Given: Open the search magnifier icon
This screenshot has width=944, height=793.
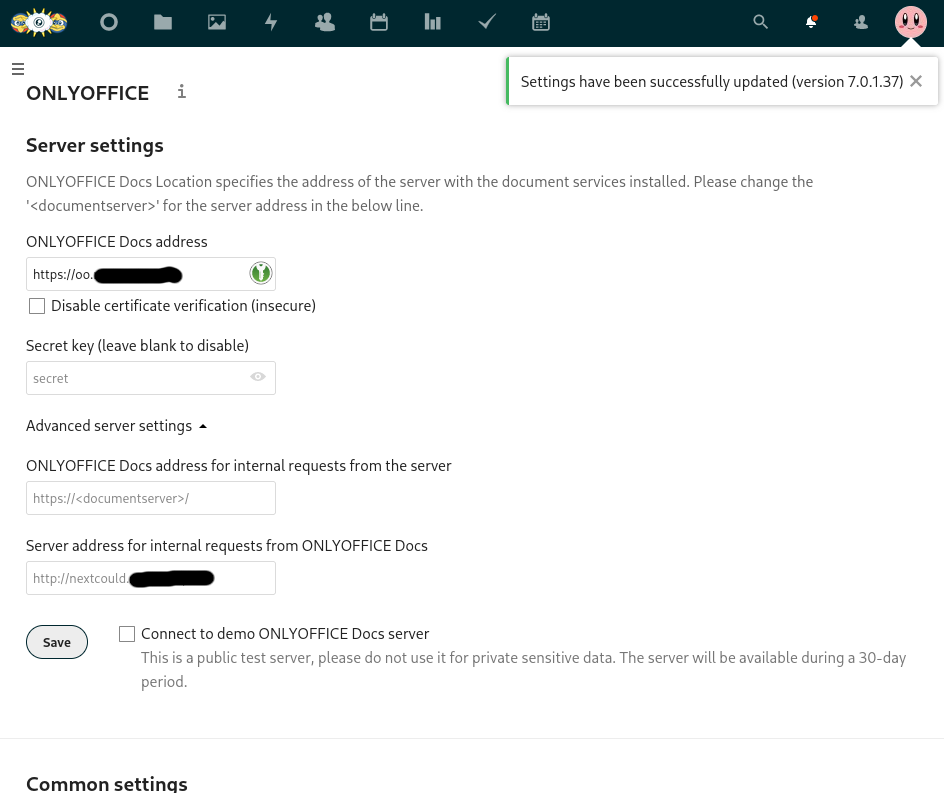Looking at the screenshot, I should coord(760,22).
